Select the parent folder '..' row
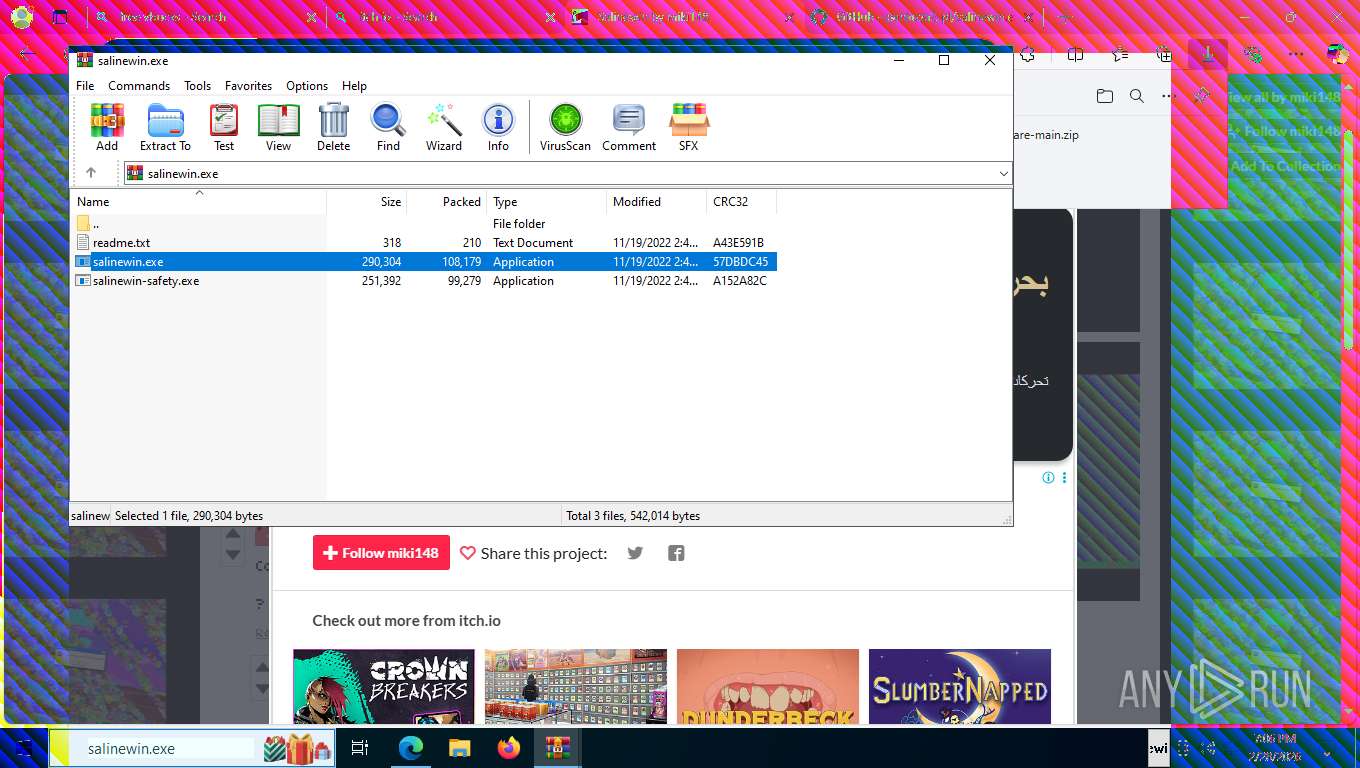The height and width of the screenshot is (768, 1360). point(424,224)
